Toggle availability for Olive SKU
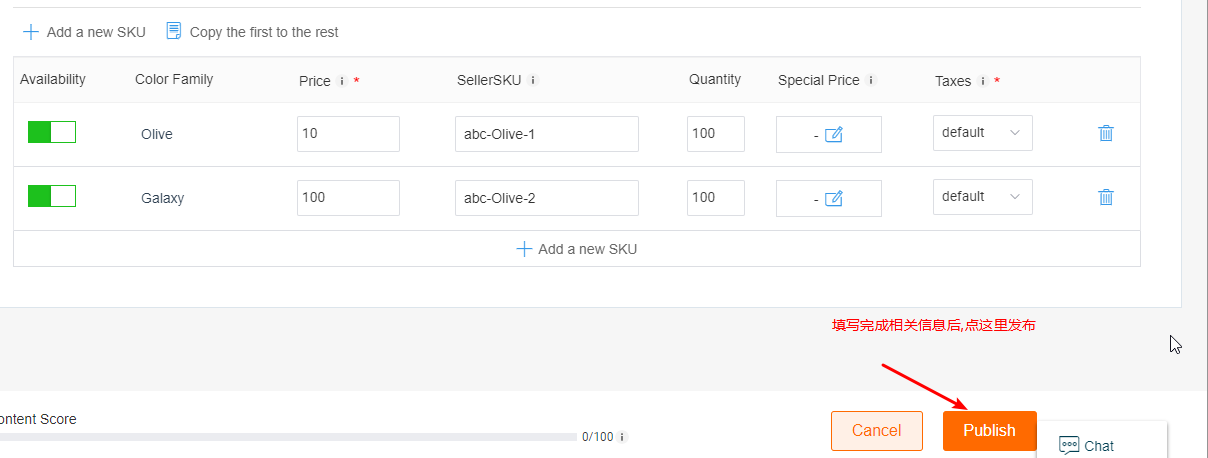The height and width of the screenshot is (458, 1208). point(52,132)
